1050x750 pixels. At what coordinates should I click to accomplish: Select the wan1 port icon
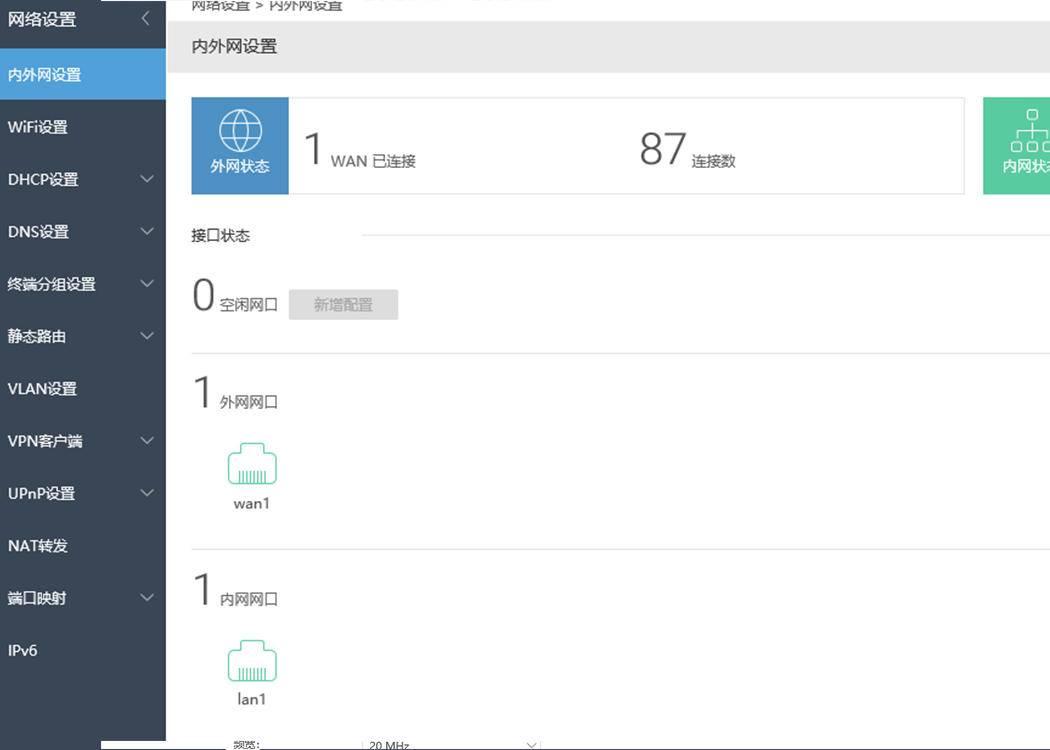(252, 463)
